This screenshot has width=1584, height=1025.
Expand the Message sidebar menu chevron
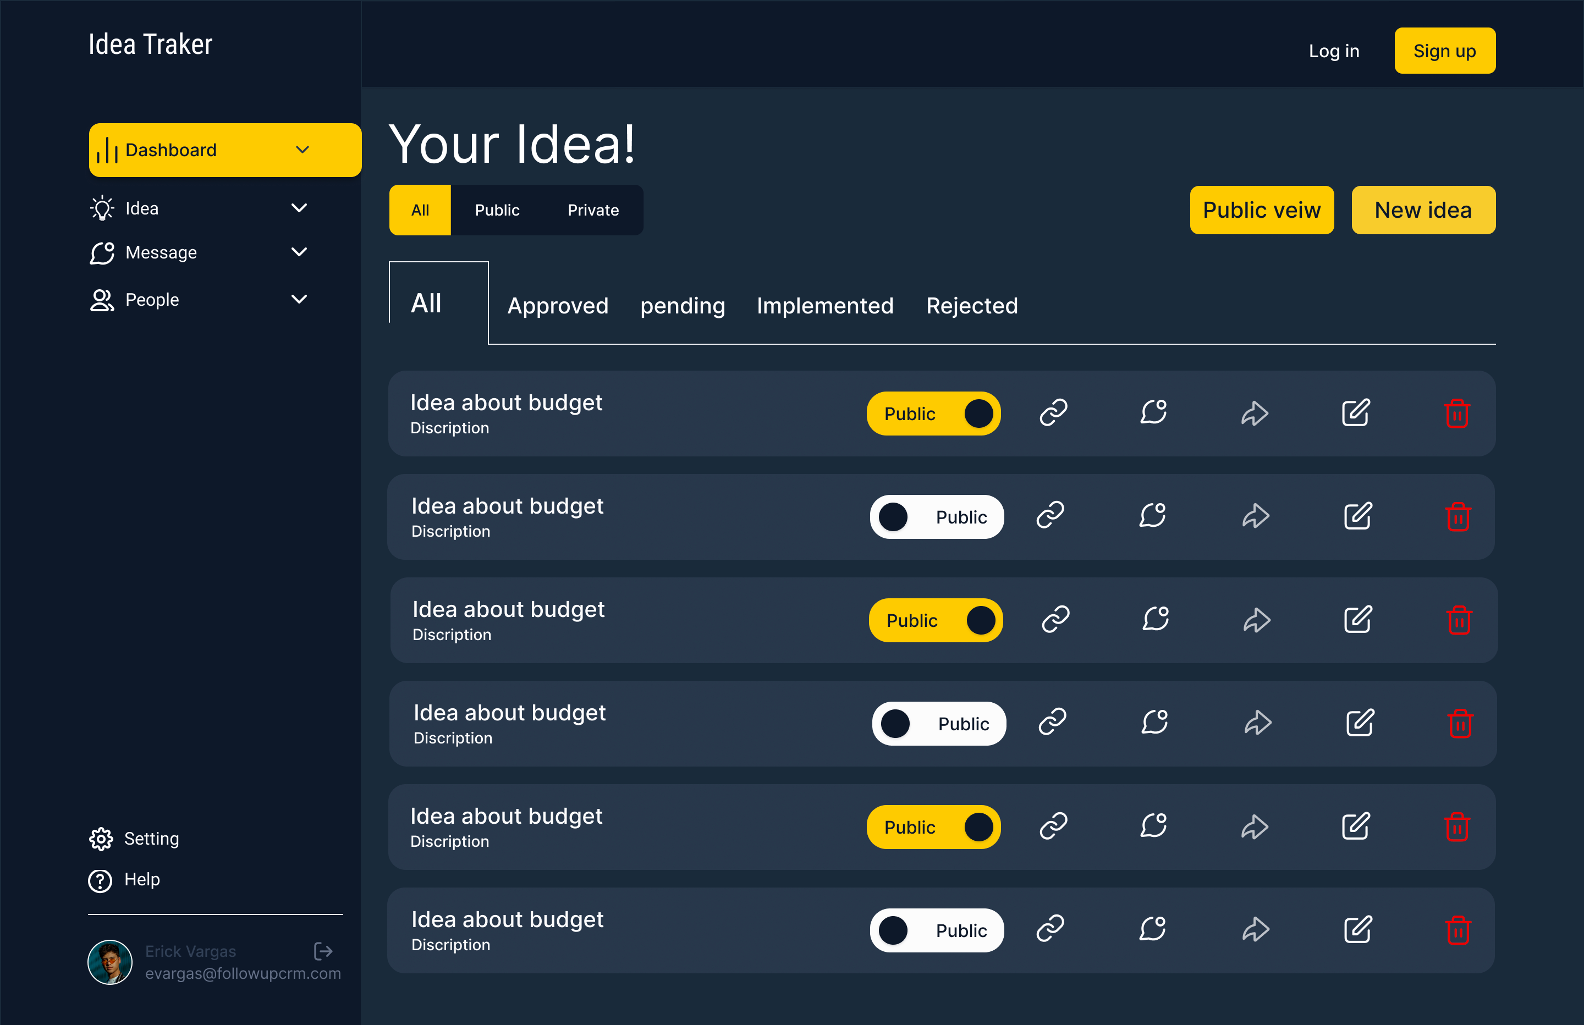click(299, 252)
